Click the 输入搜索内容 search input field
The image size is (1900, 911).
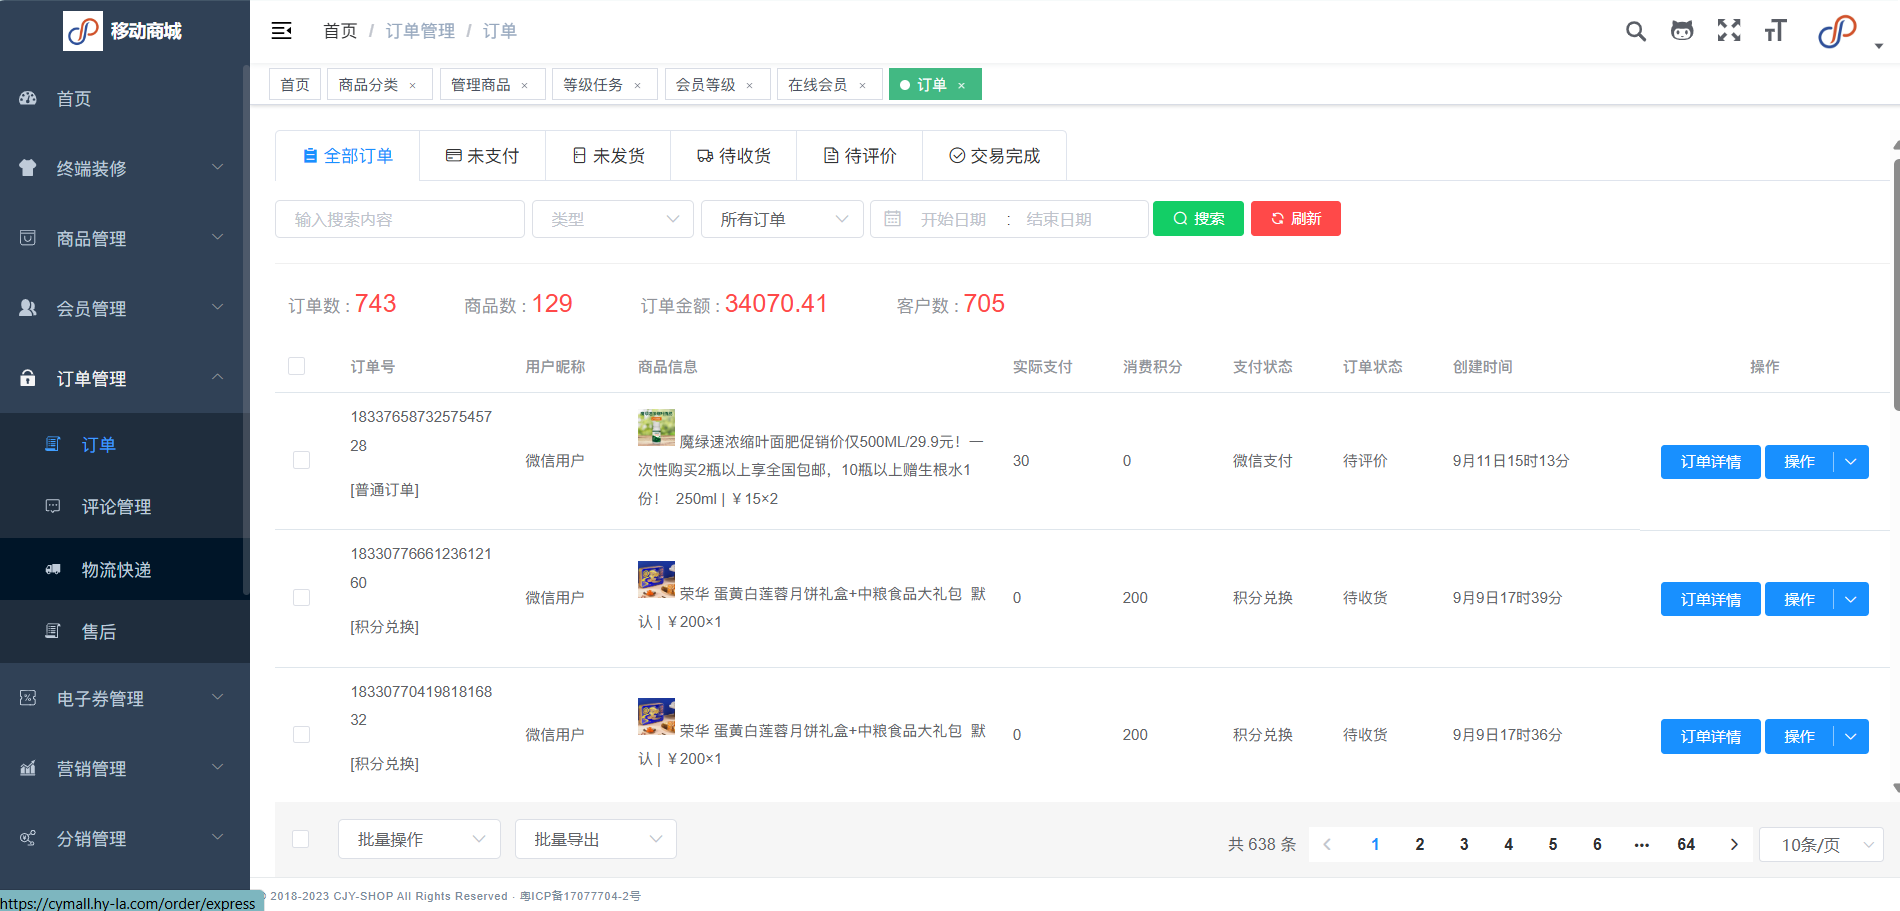coord(400,219)
